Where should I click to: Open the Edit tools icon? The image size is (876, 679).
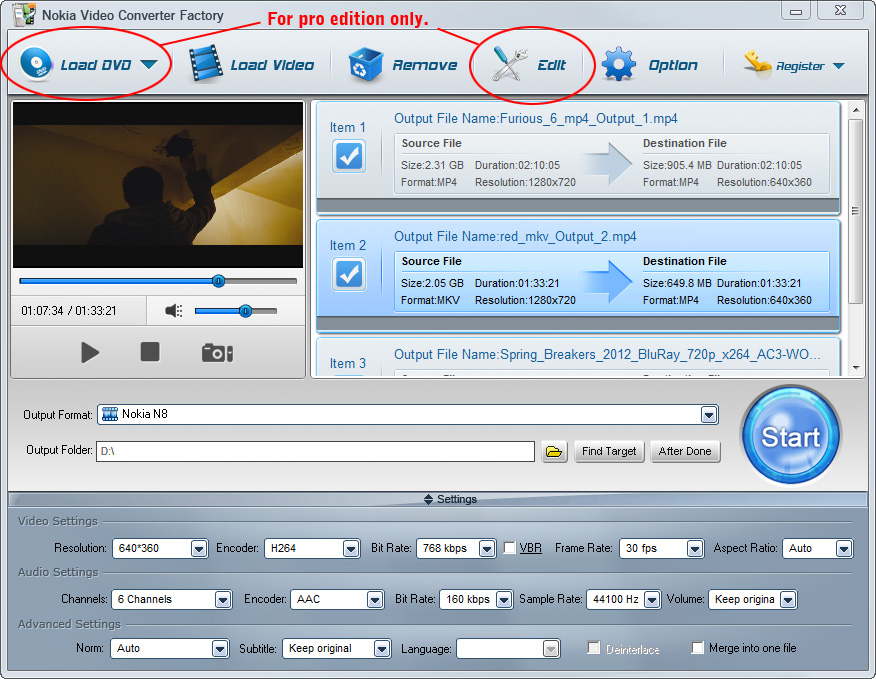[509, 64]
